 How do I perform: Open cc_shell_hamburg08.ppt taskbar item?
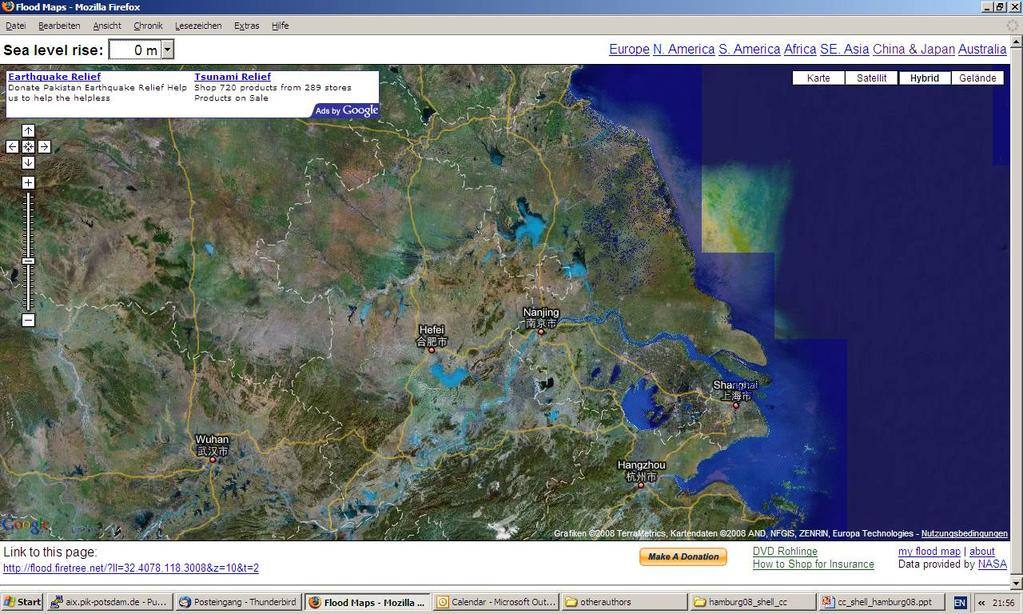881,602
